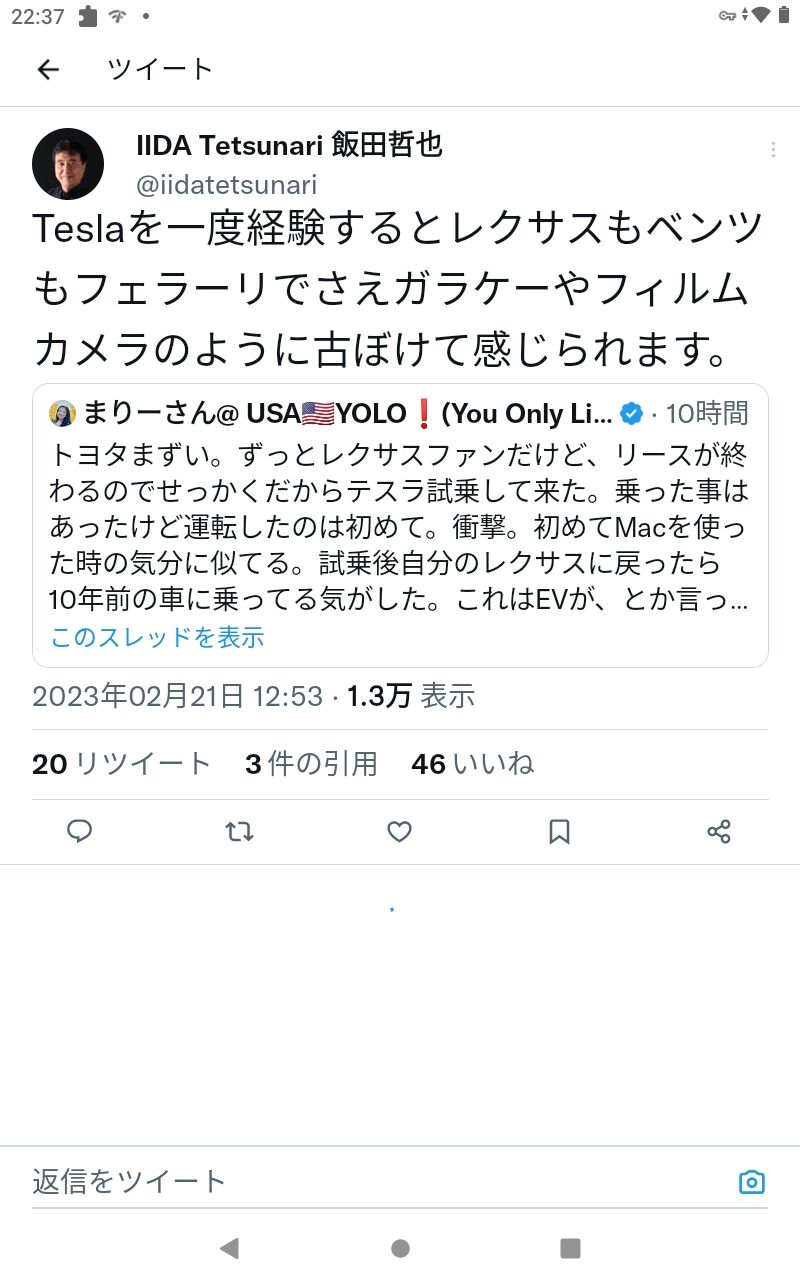Tap the quoted tweet's small avatar
800x1280 pixels.
[x=62, y=413]
